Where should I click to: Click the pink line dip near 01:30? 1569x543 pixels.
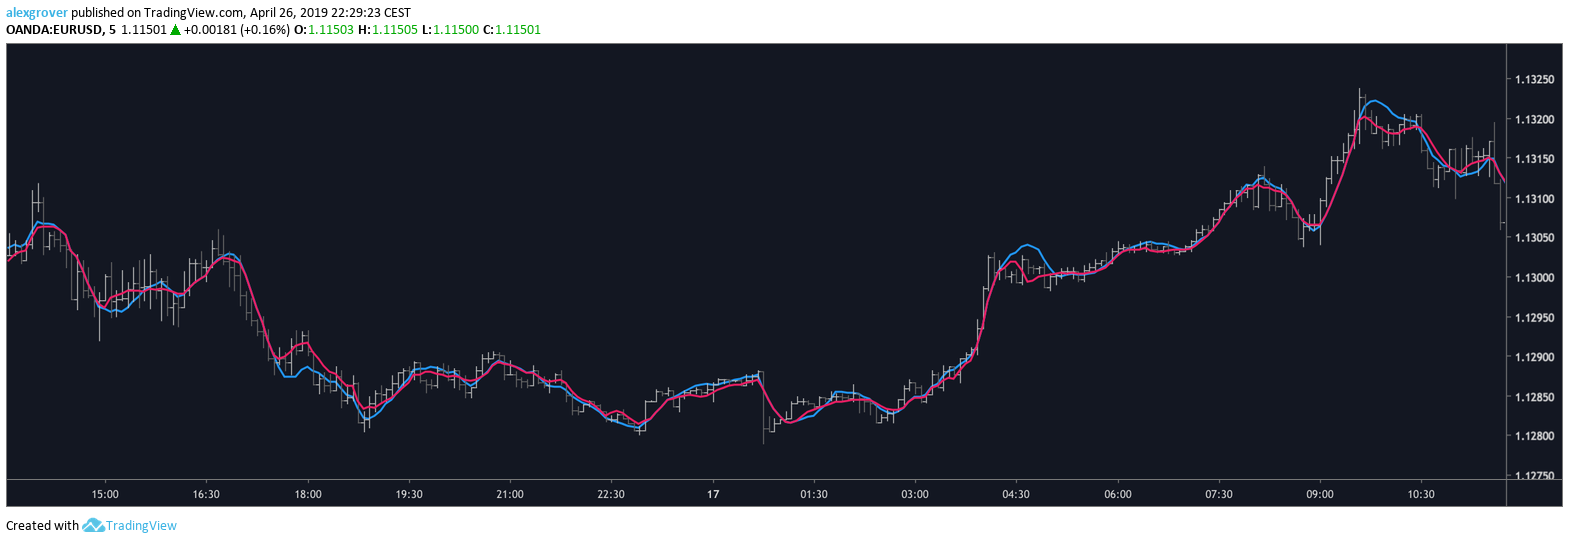pos(790,422)
